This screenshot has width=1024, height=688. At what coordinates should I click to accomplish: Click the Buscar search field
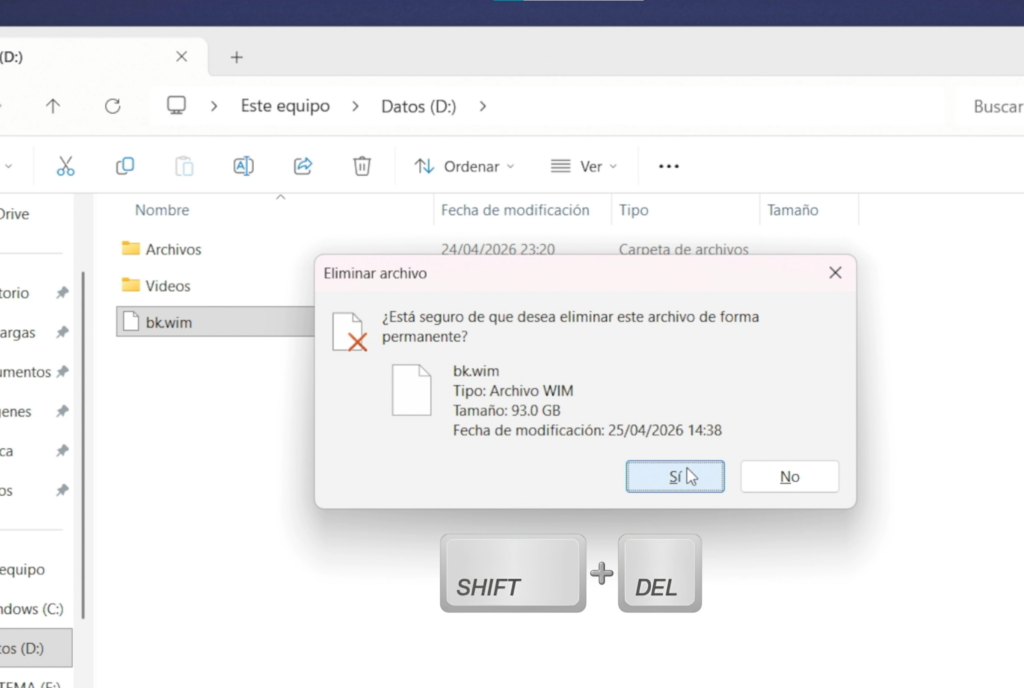[x=996, y=106]
